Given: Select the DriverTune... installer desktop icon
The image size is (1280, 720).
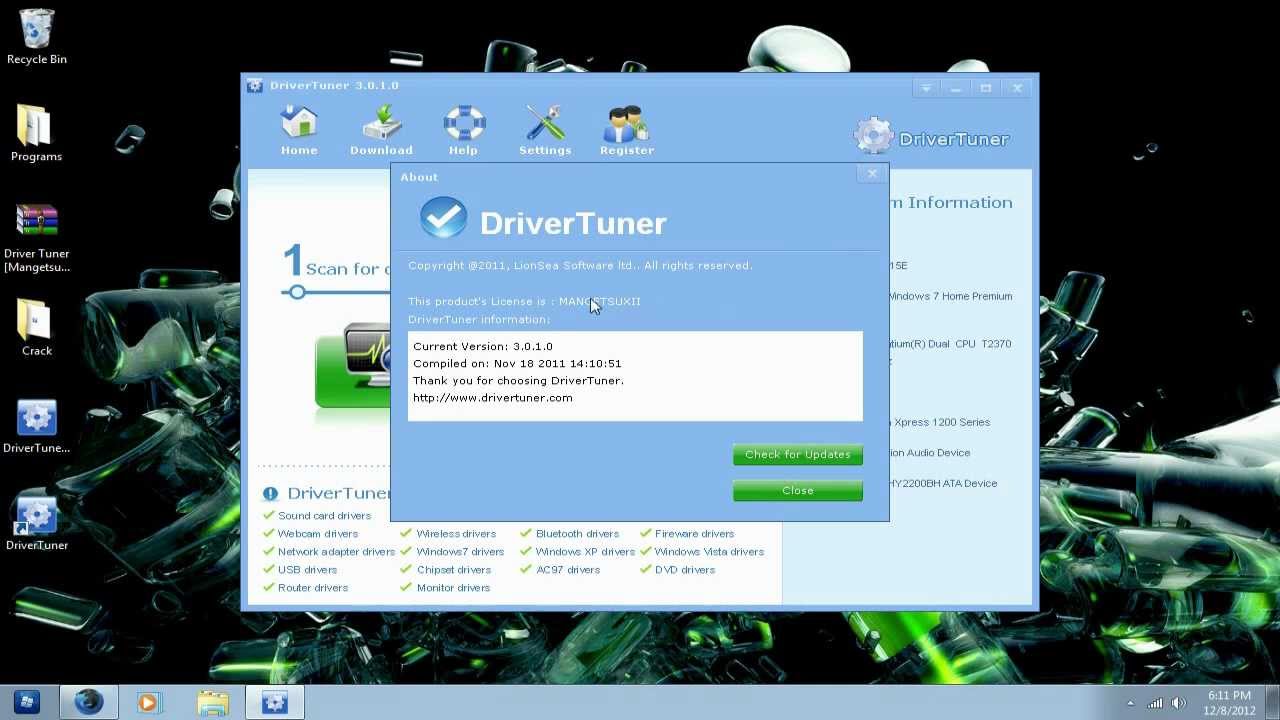Looking at the screenshot, I should tap(36, 427).
